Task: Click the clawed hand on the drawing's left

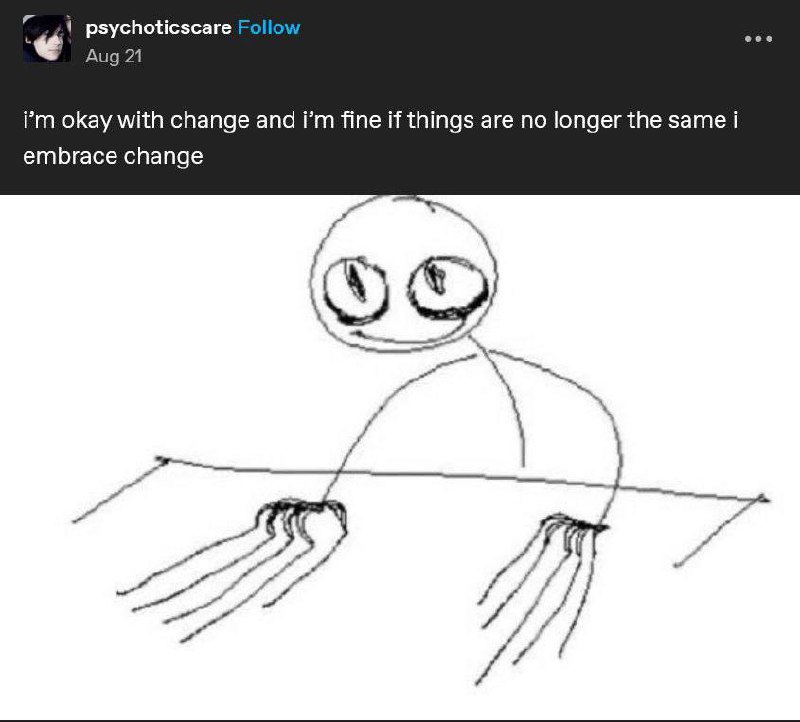Action: (x=301, y=520)
